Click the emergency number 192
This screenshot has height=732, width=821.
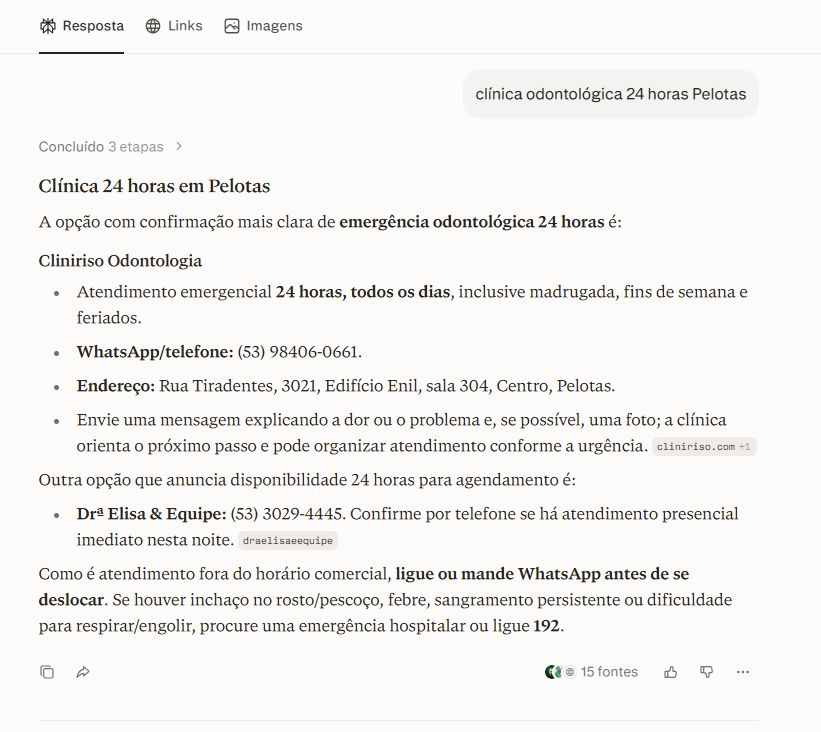[547, 626]
